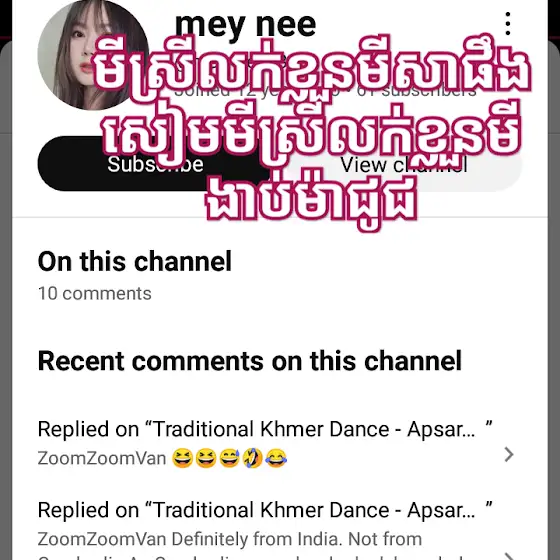Select the ZoomZoomVan Definitely from India comment
Screen dimensions: 560x560
pos(229,540)
